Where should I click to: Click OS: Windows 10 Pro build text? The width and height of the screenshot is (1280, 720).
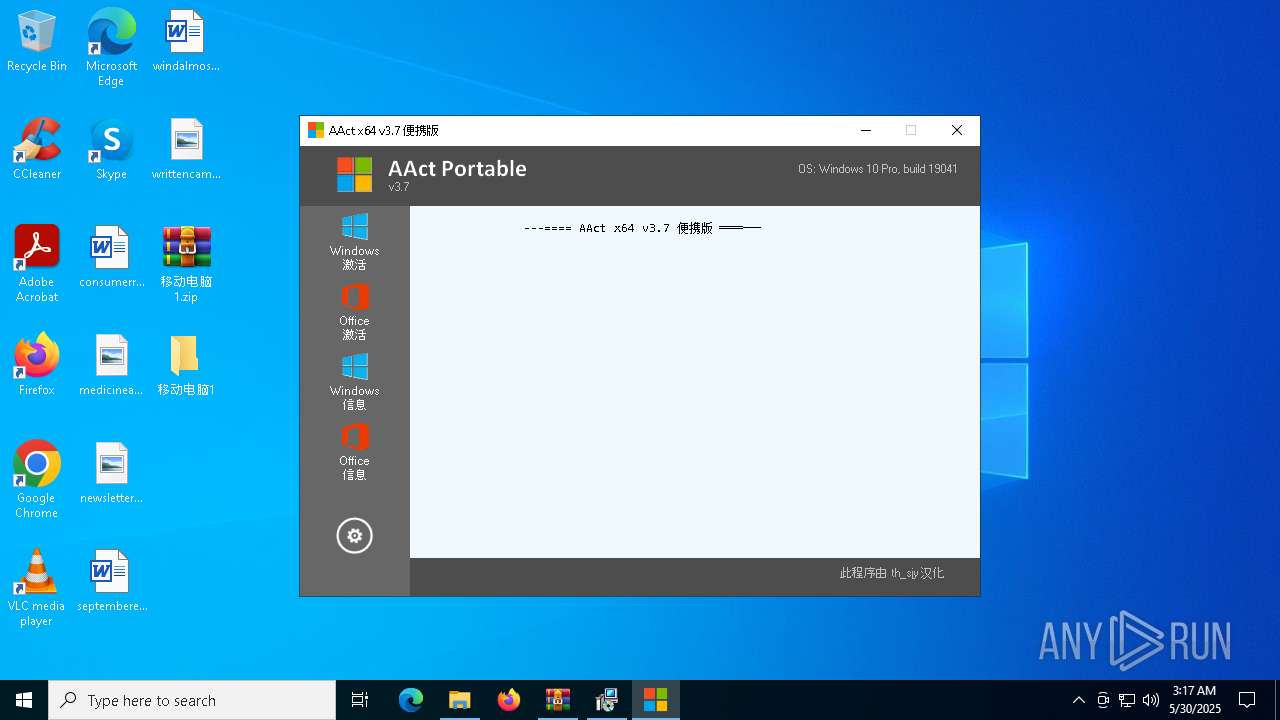[x=878, y=169]
